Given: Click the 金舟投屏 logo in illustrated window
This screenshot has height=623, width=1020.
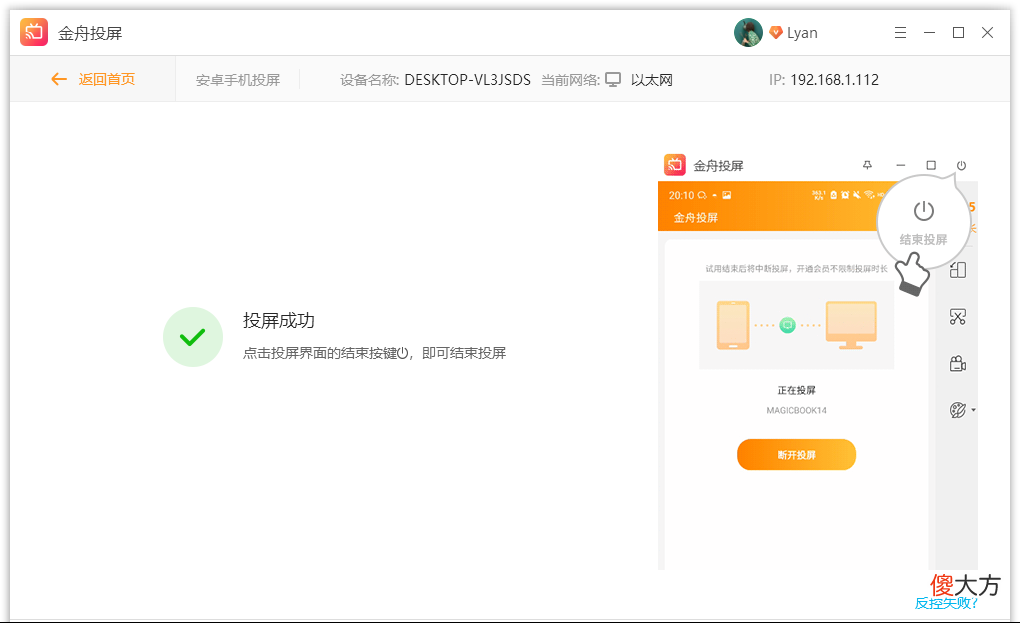Looking at the screenshot, I should click(675, 165).
